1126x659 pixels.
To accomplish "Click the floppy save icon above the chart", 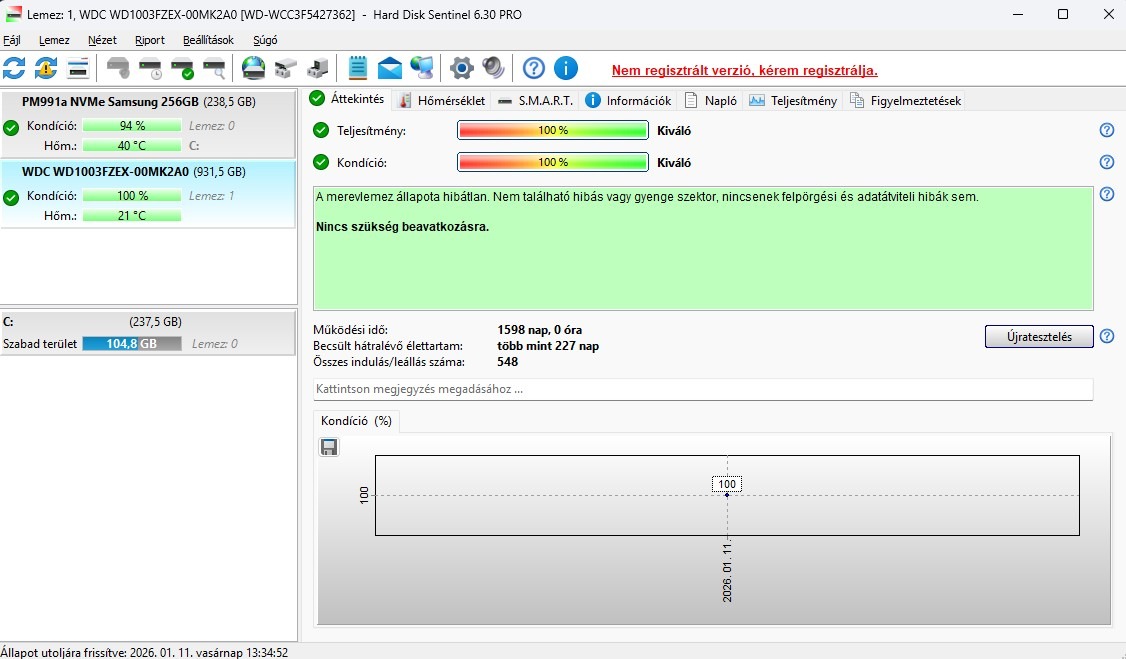I will point(329,447).
